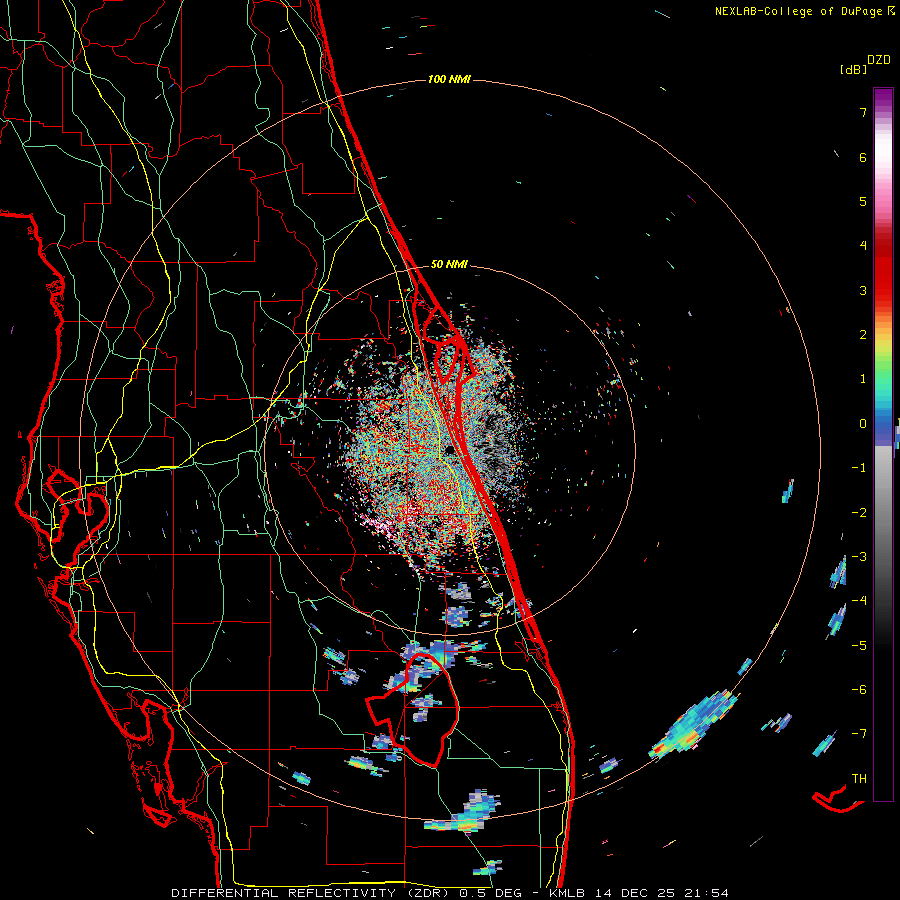Click the scale value 6
This screenshot has width=900, height=900.
(x=863, y=157)
